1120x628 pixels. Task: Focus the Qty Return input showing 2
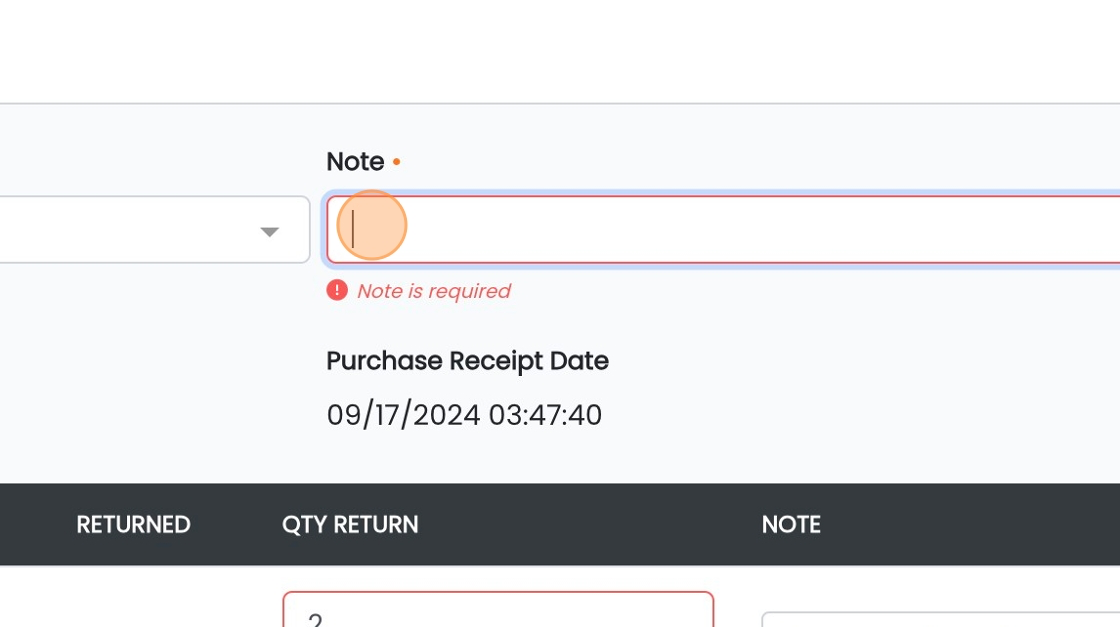(498, 609)
